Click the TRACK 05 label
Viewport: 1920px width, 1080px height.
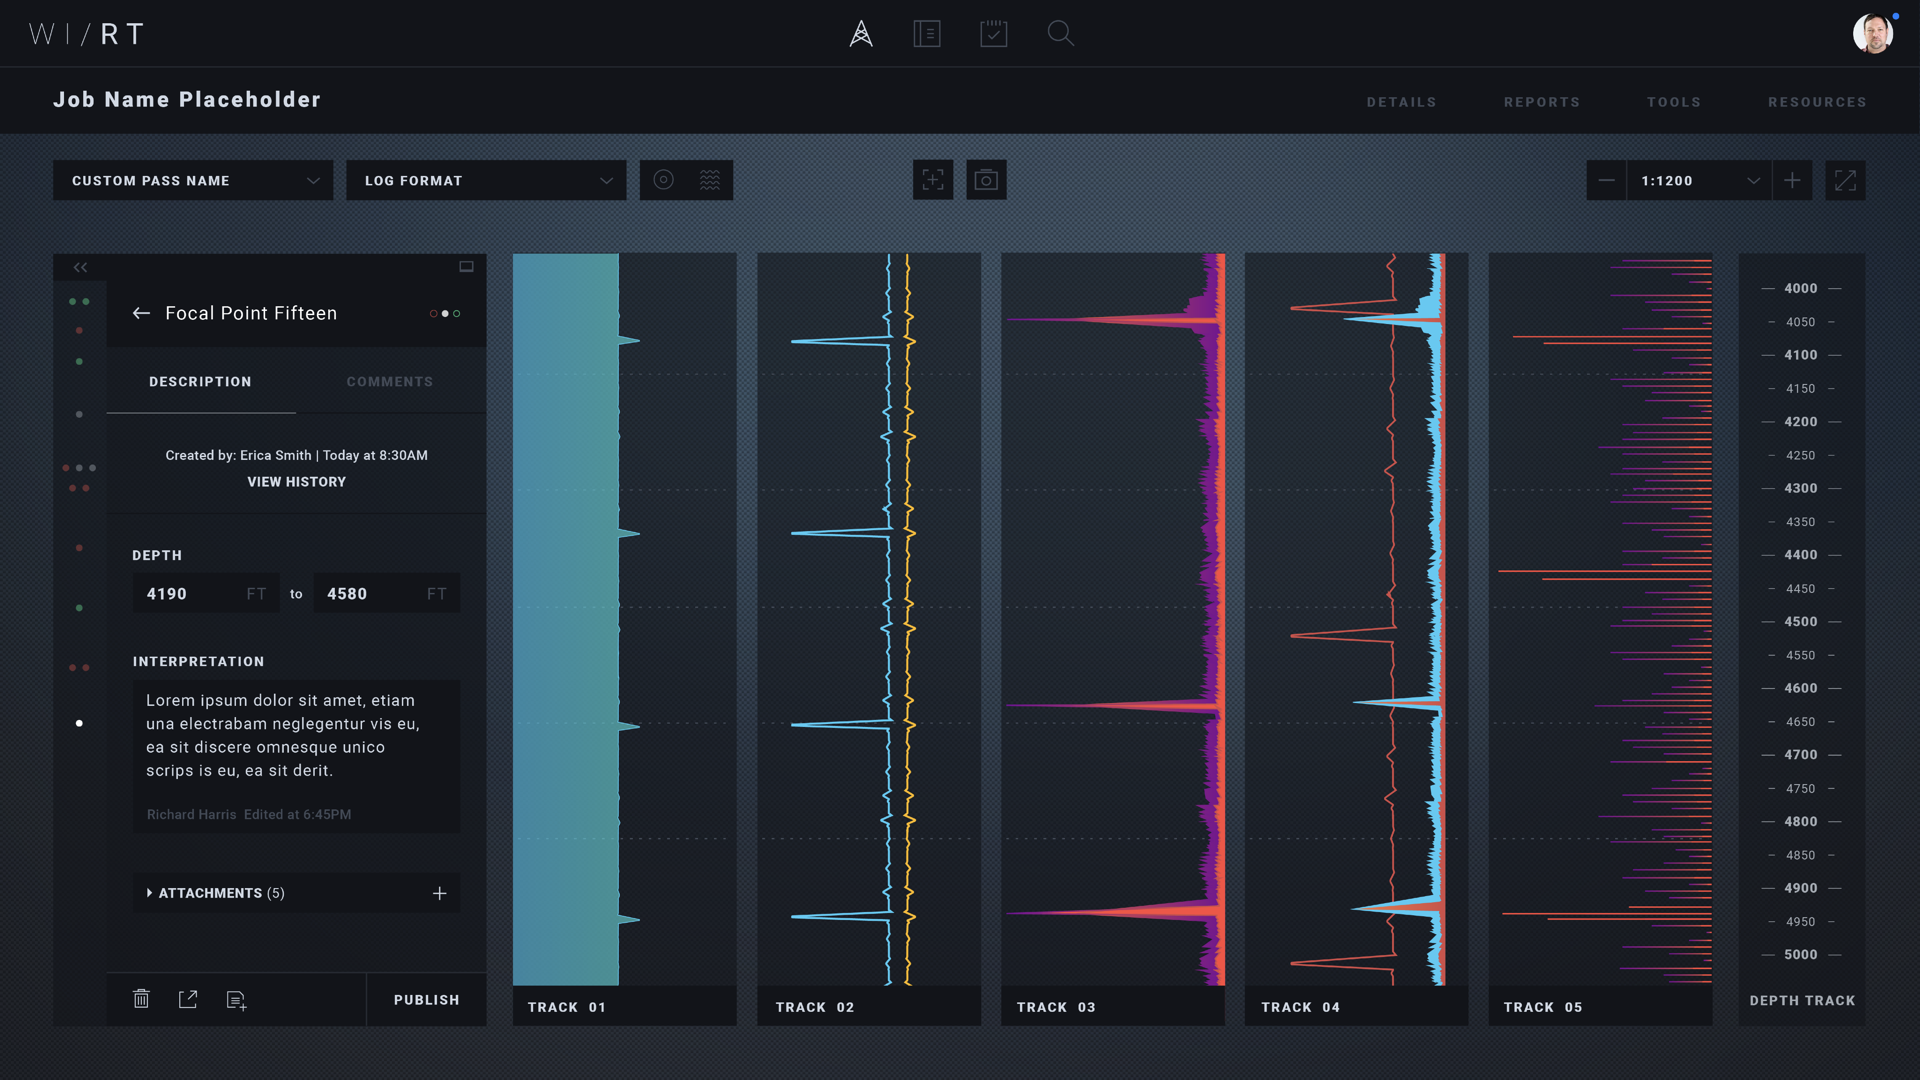[x=1543, y=1007]
